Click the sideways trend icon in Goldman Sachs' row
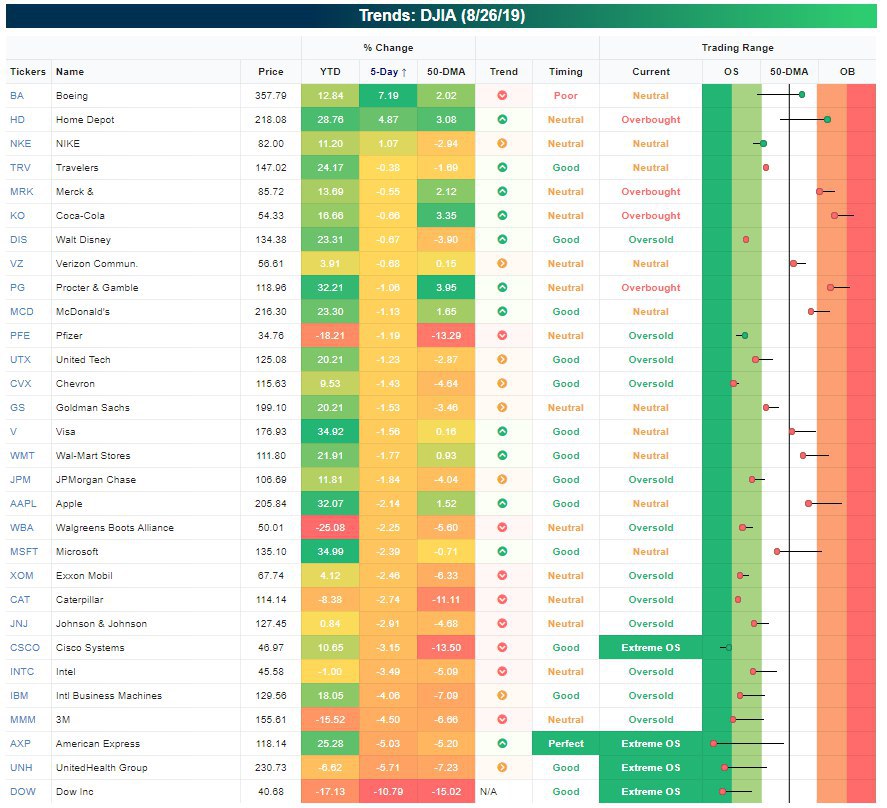 click(x=502, y=407)
